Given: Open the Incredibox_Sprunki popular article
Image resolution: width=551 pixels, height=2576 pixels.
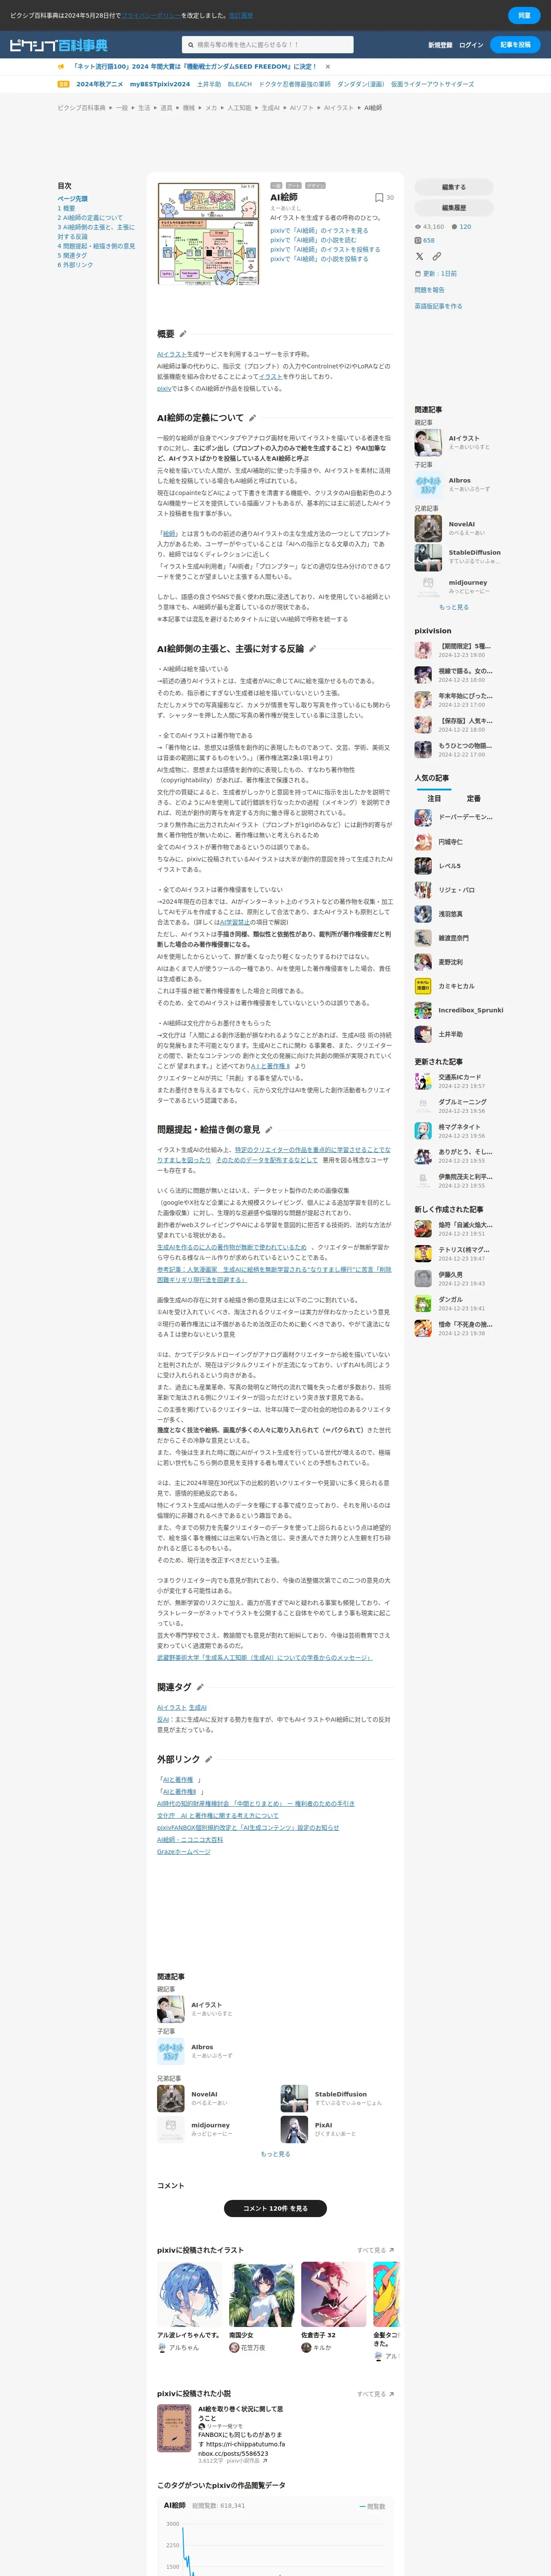Looking at the screenshot, I should pyautogui.click(x=459, y=1010).
